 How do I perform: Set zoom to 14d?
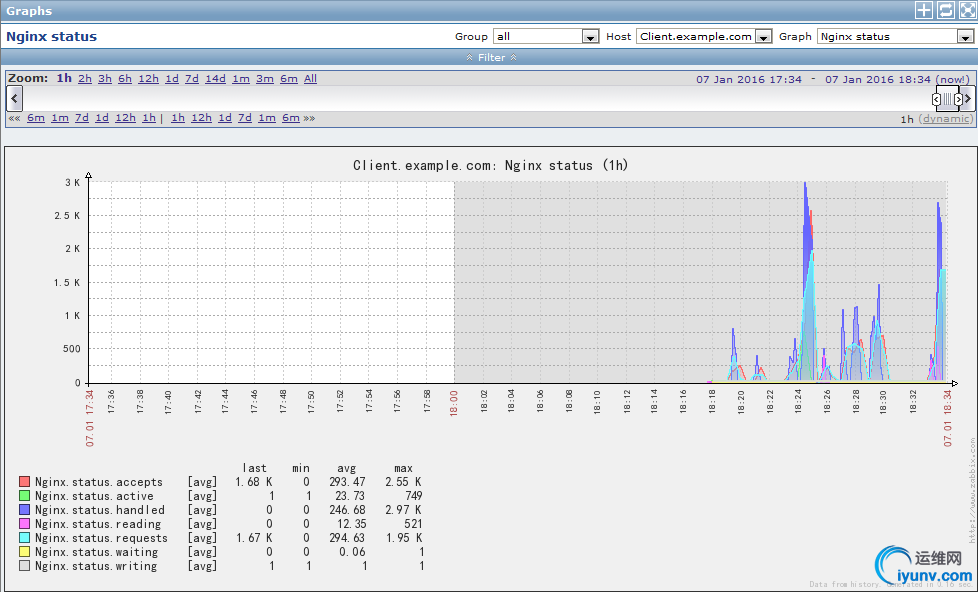[x=215, y=79]
